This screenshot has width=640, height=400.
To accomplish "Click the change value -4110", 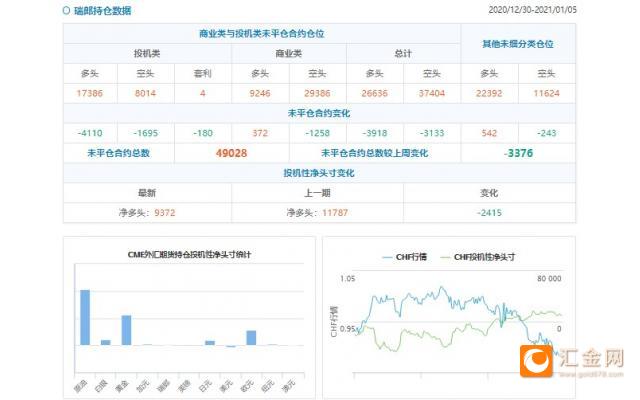I will point(90,133).
